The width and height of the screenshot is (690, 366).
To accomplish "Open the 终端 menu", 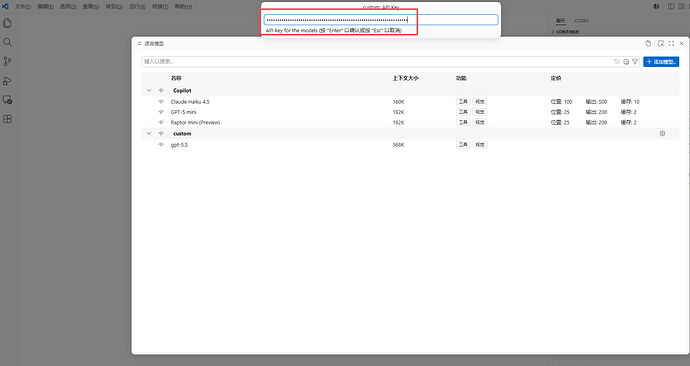I will pos(160,7).
